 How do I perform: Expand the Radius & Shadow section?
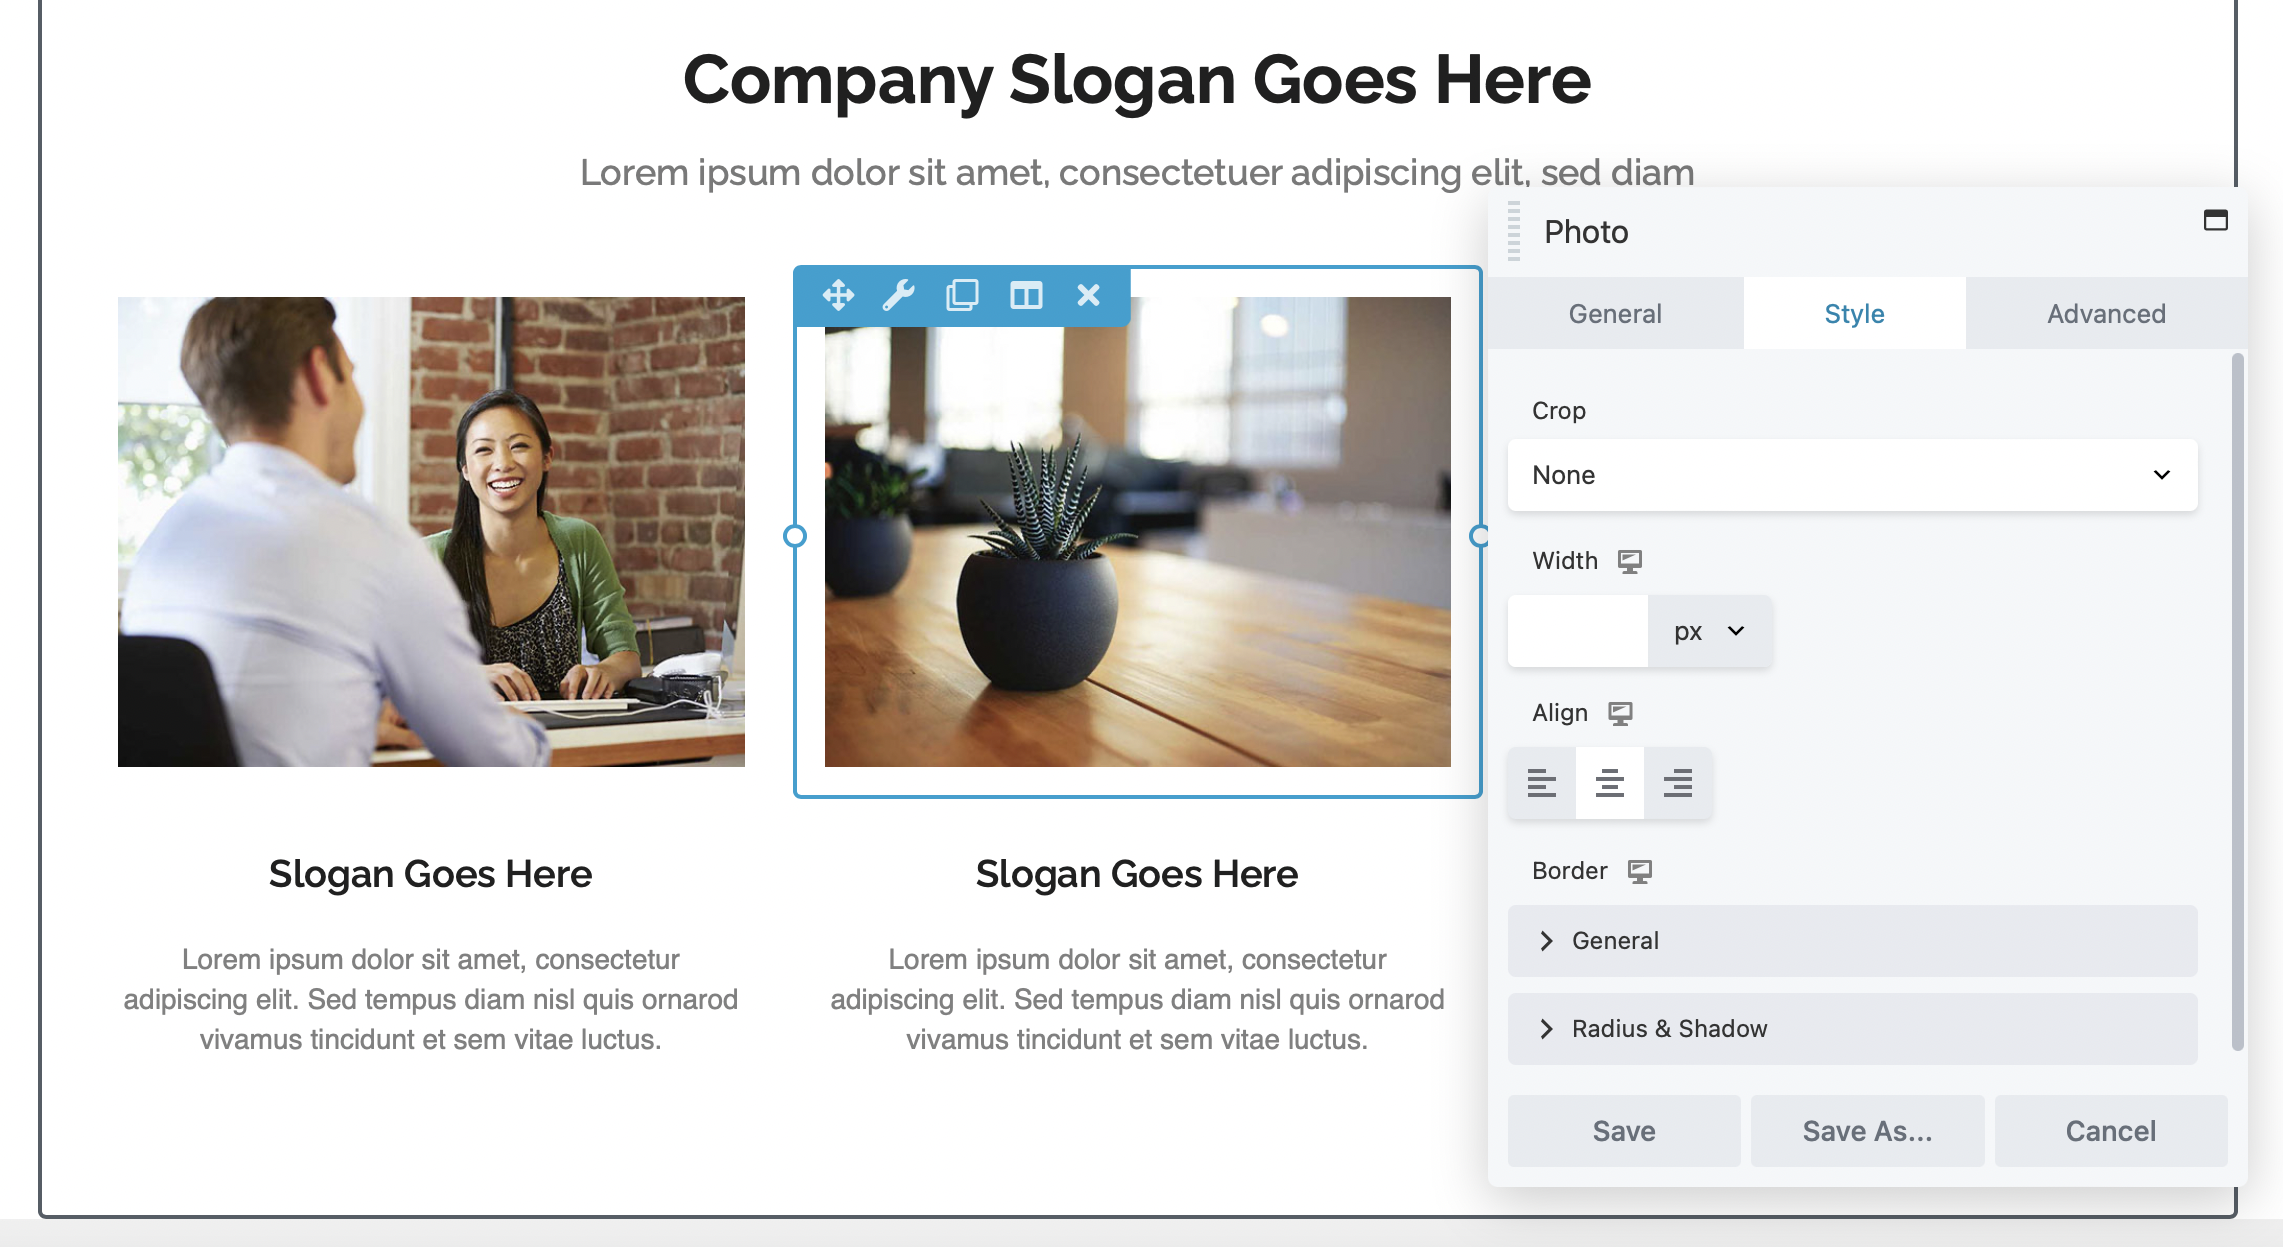(x=1852, y=1029)
